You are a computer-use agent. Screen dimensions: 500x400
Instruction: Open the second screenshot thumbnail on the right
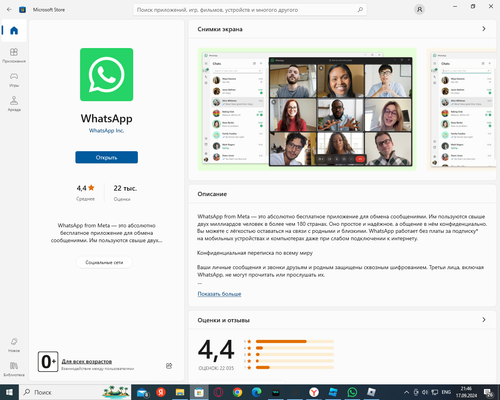pos(462,109)
